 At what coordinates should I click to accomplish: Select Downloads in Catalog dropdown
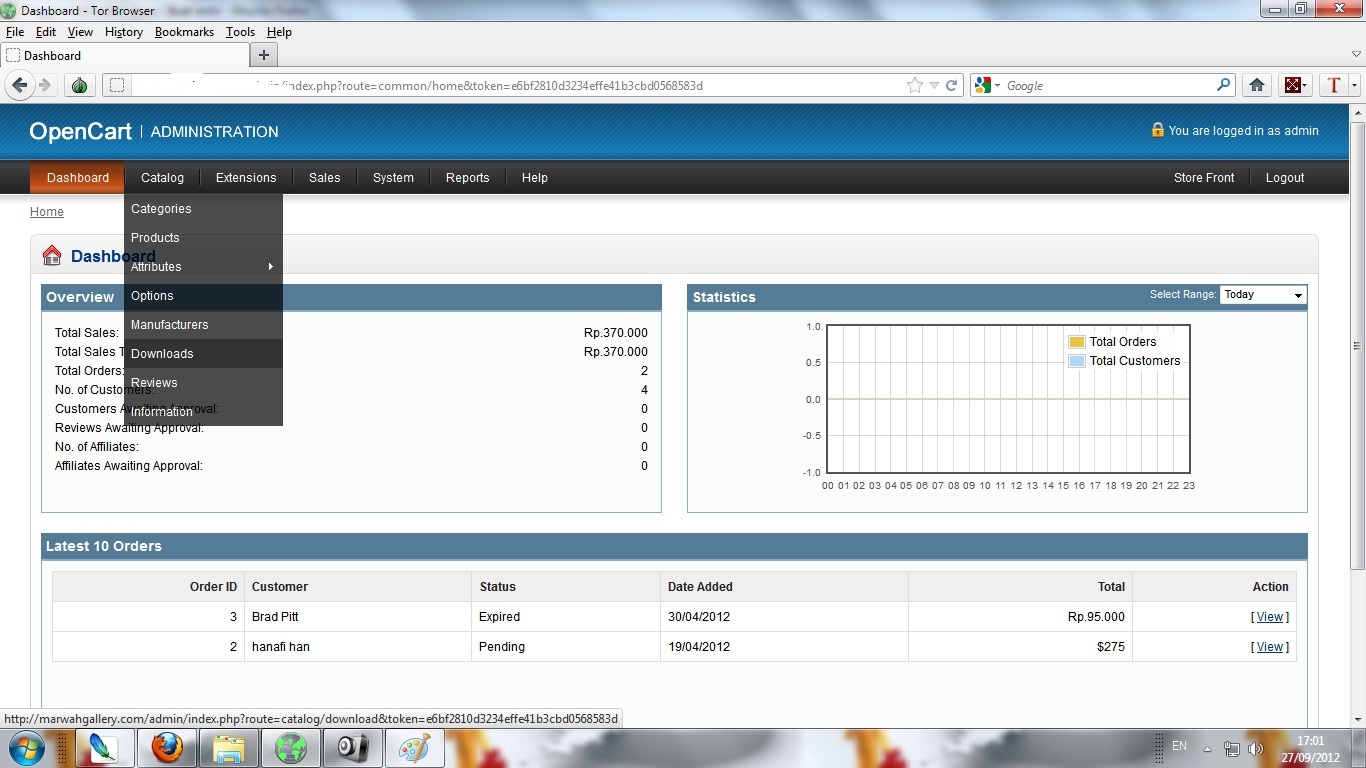point(203,354)
